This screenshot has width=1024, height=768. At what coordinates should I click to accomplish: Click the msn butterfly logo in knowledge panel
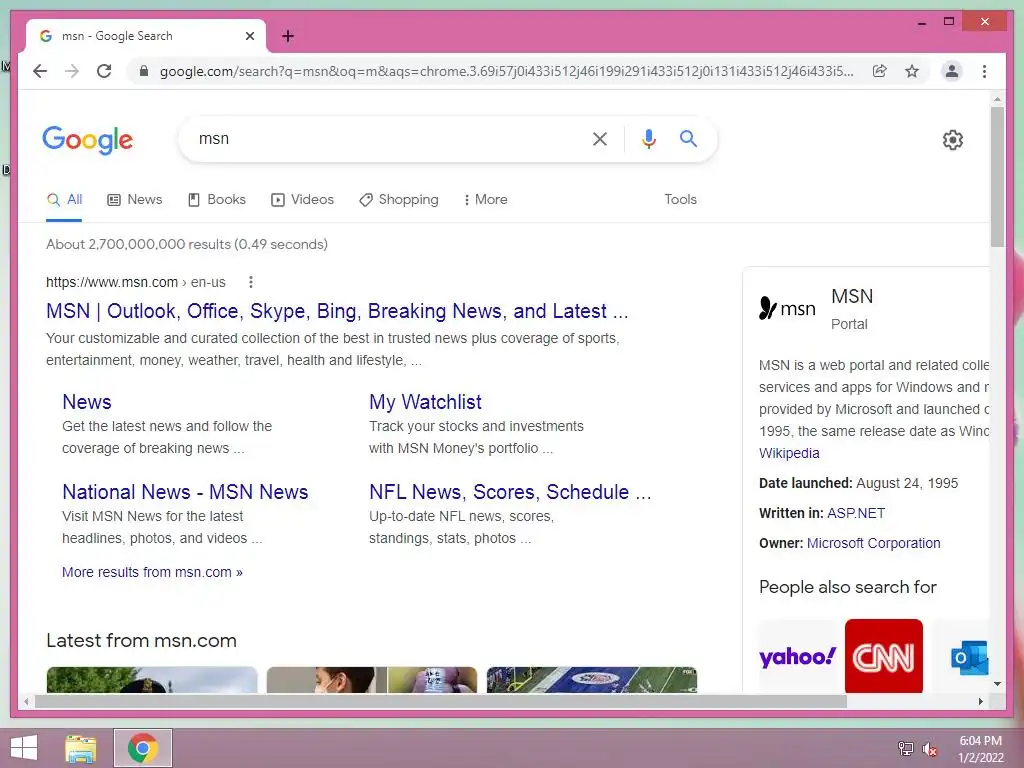[x=788, y=308]
